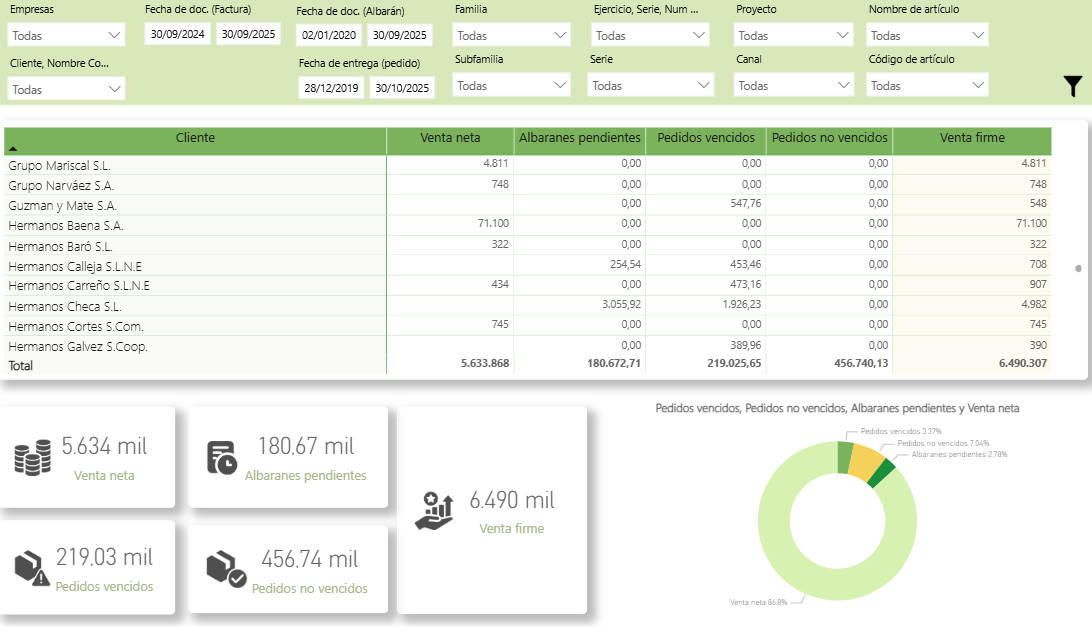Sort by Pedidos vencidos column header
Screen dimensions: 1092x627
[706, 138]
